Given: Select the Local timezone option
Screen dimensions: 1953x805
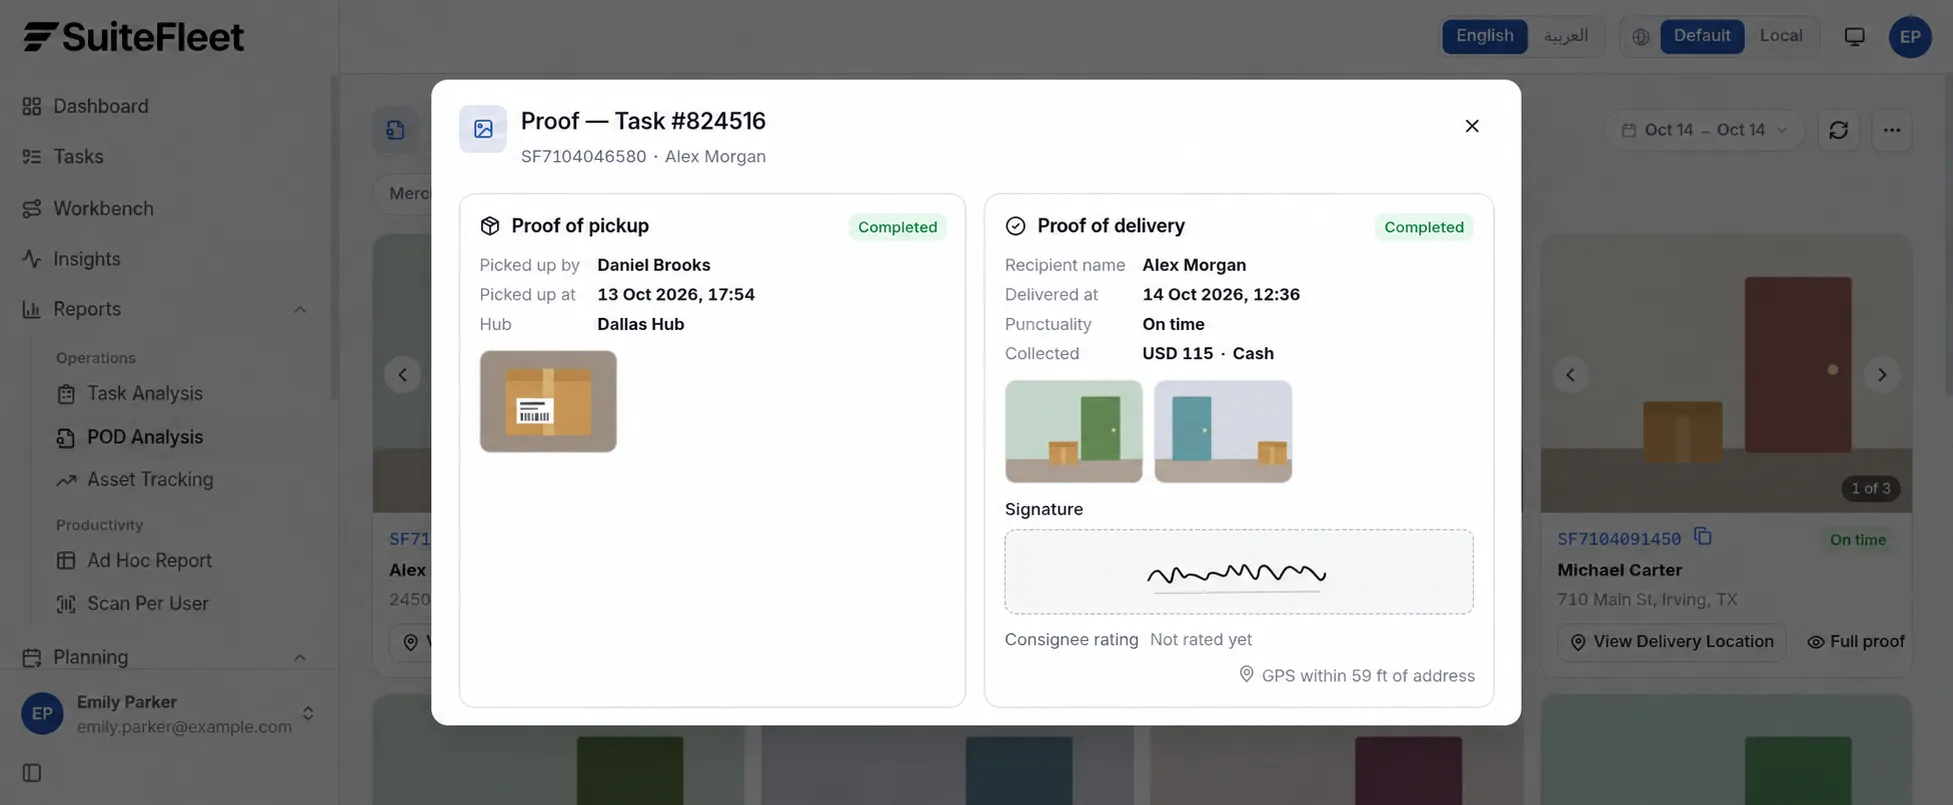Looking at the screenshot, I should tap(1781, 36).
